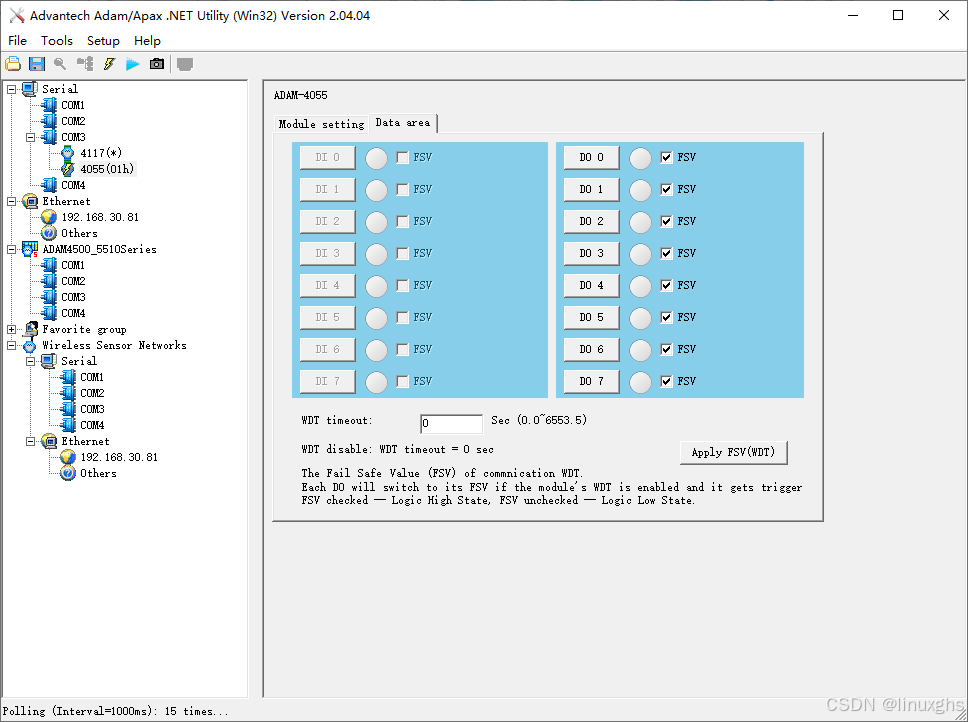This screenshot has width=968, height=722.
Task: Click the Apply FSV(WDT) button
Action: pyautogui.click(x=733, y=452)
